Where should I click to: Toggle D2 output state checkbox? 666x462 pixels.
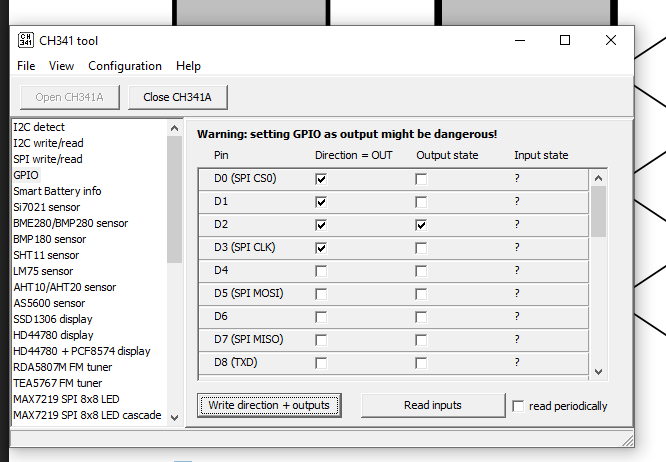coord(421,225)
